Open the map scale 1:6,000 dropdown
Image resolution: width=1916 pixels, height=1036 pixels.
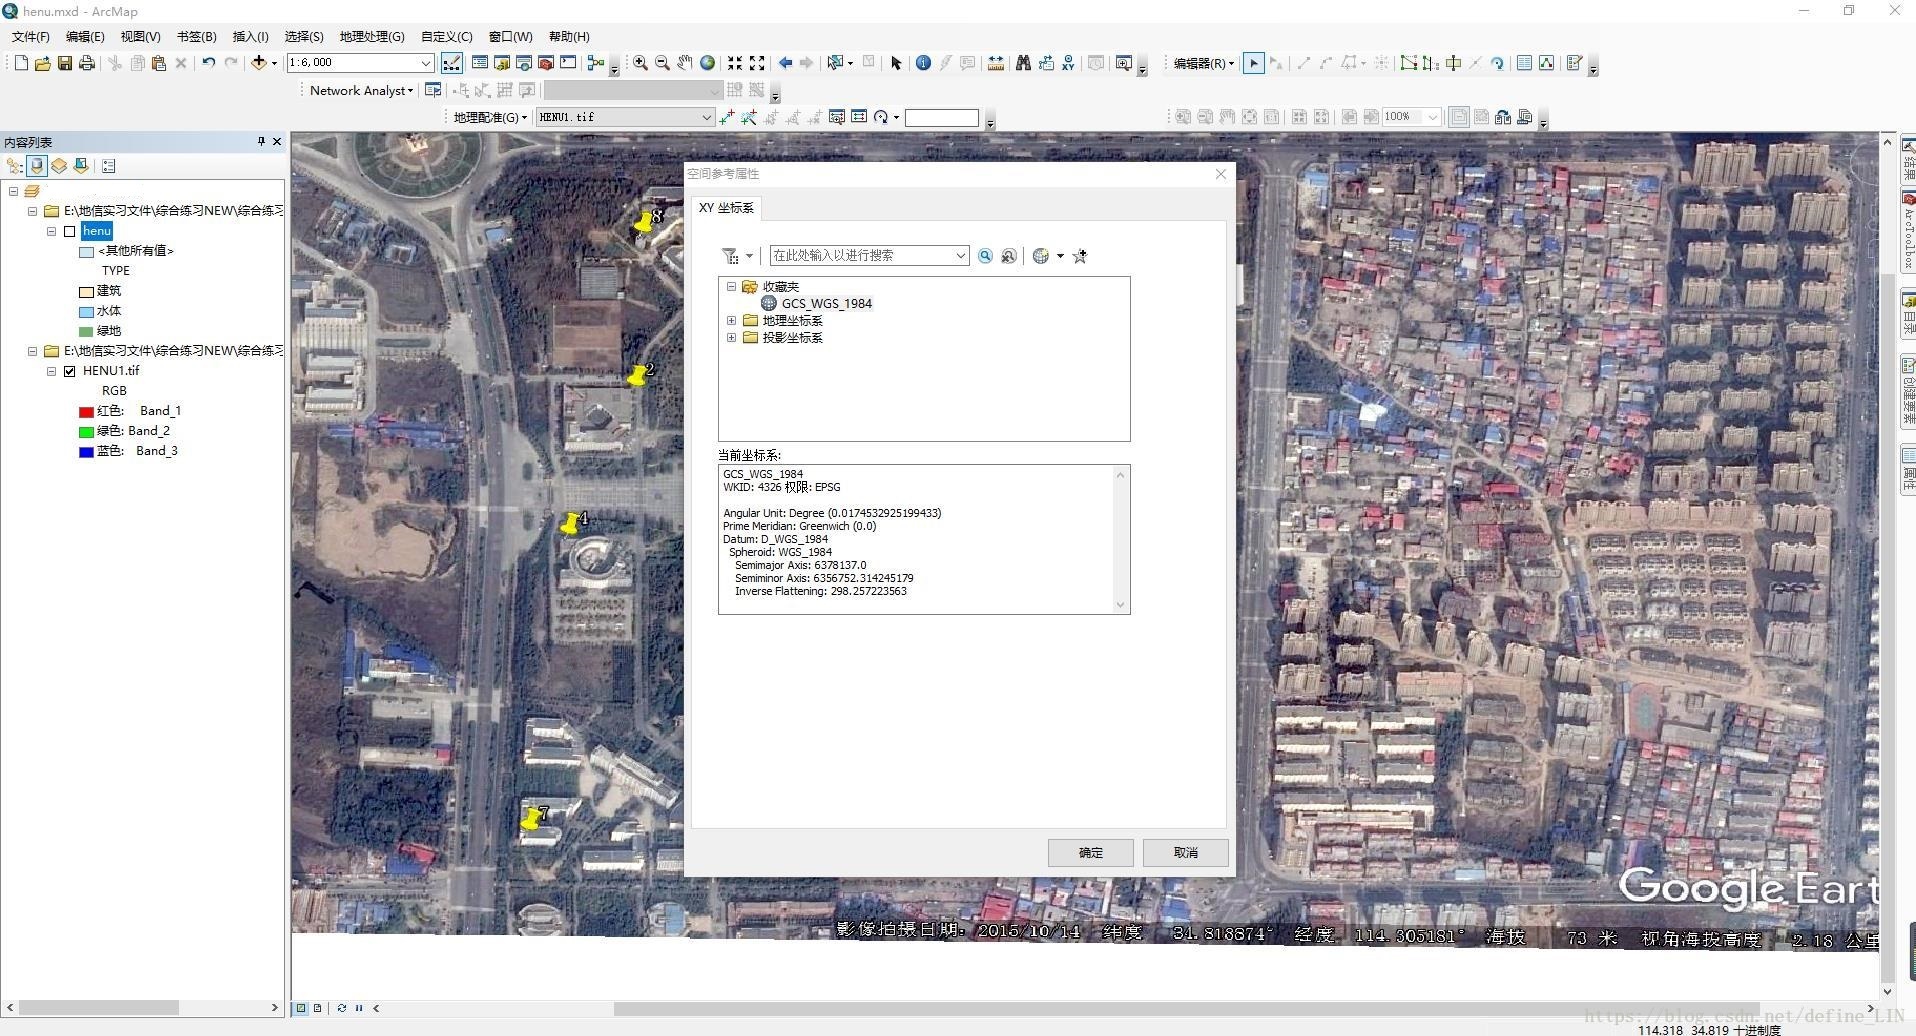(425, 63)
